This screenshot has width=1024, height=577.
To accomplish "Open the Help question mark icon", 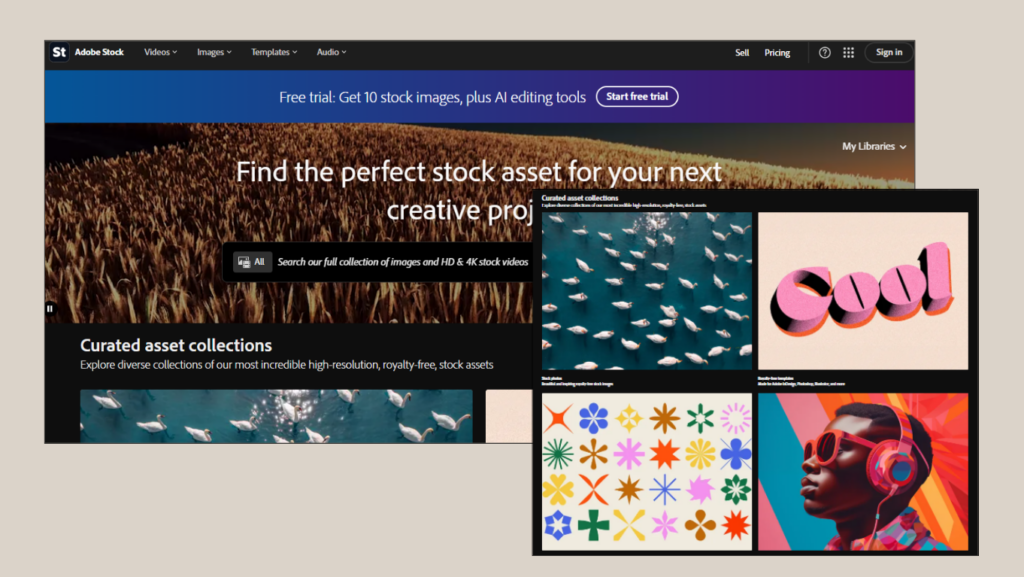I will (x=825, y=53).
